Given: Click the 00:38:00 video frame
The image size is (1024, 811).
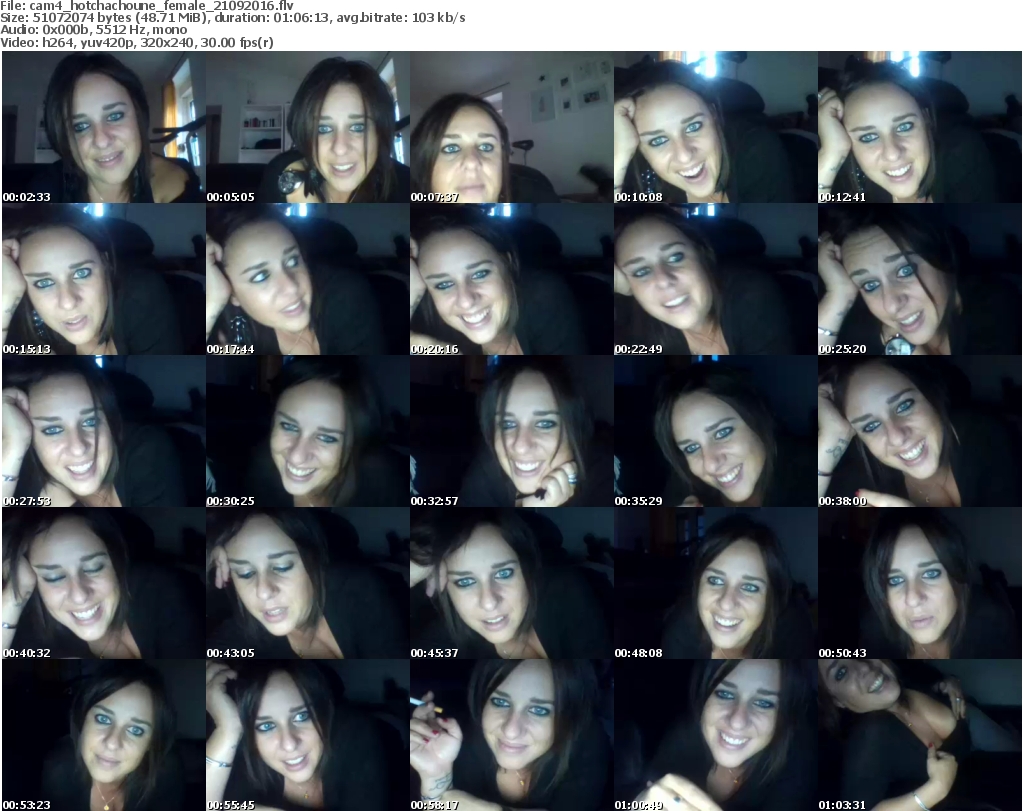Looking at the screenshot, I should tap(920, 432).
